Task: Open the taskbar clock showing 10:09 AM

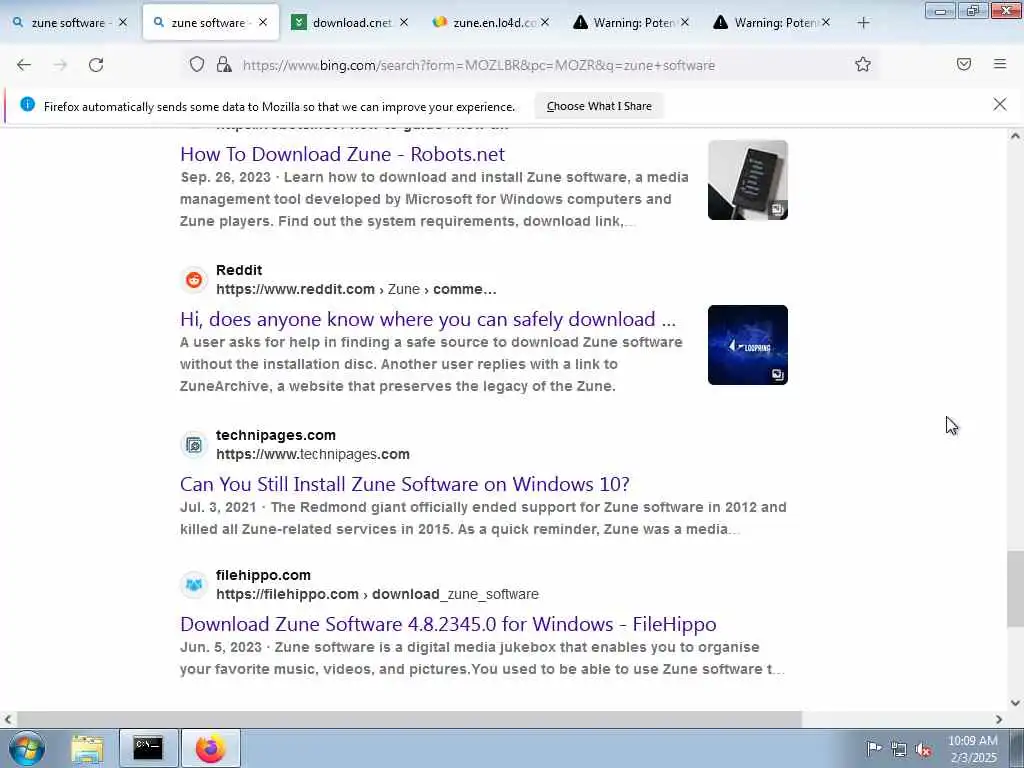Action: [x=973, y=749]
